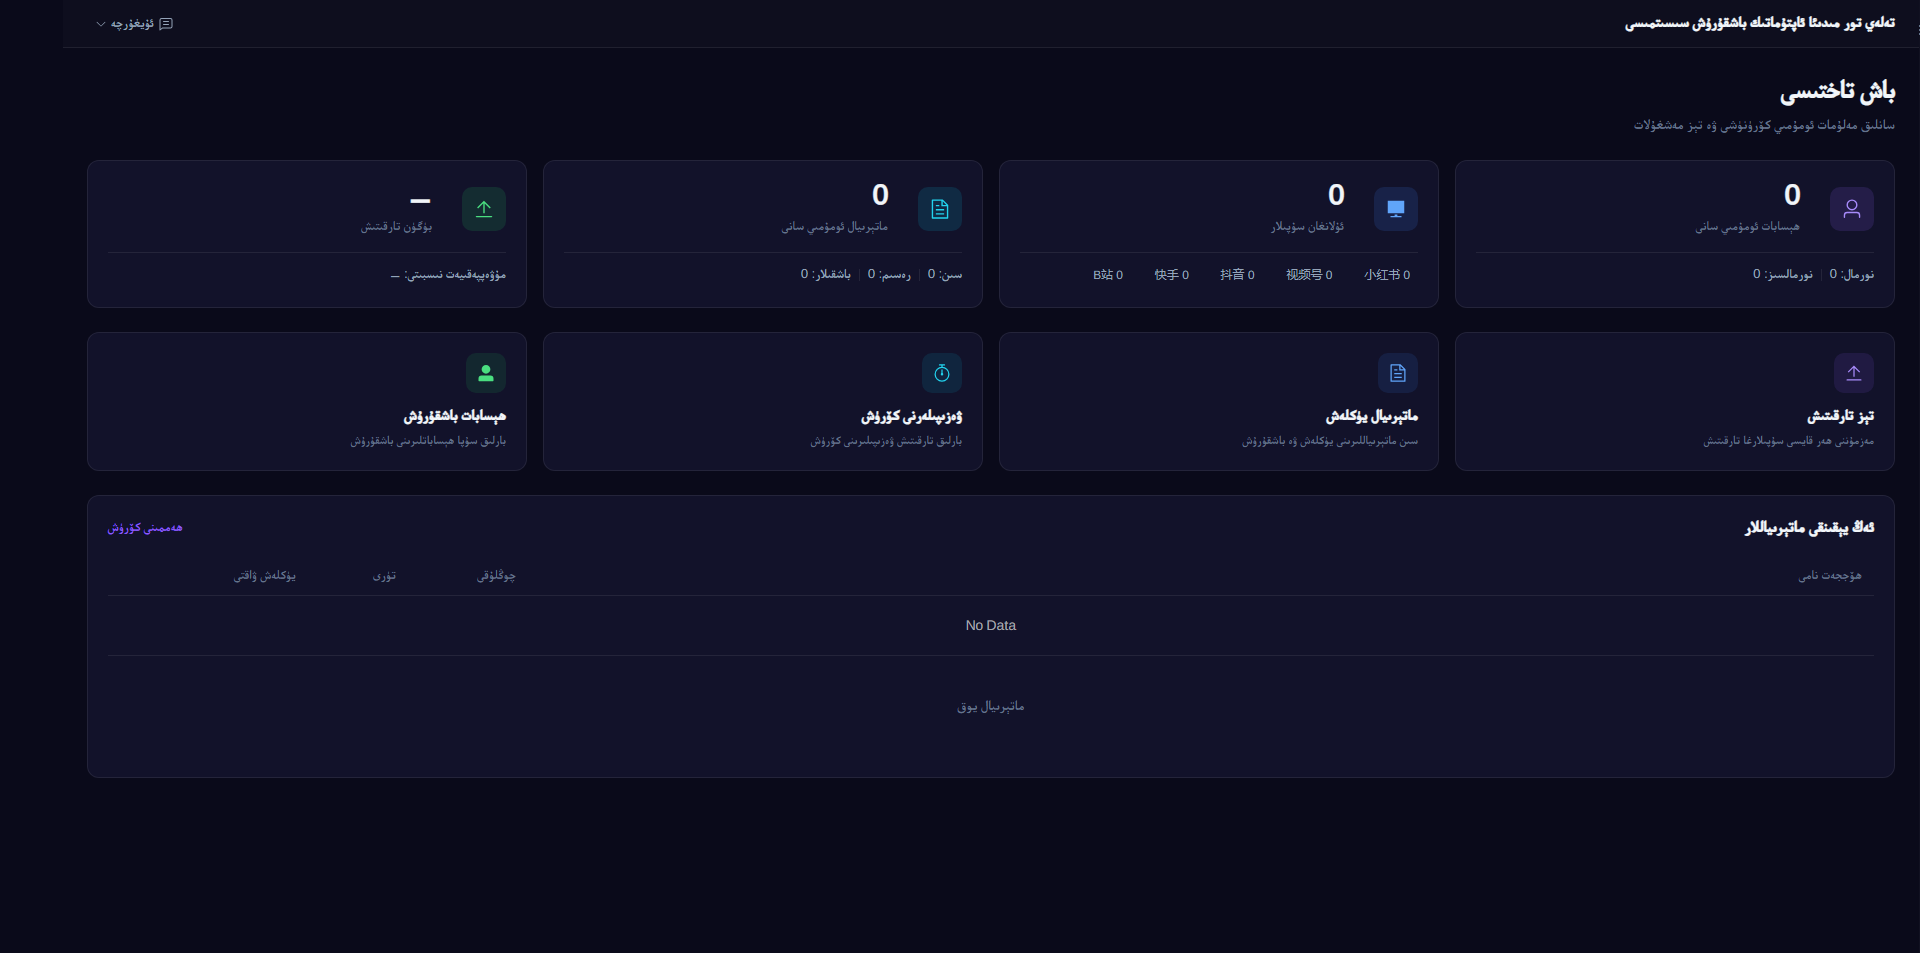Click the dashboard subtitle under the heading

tap(1764, 125)
